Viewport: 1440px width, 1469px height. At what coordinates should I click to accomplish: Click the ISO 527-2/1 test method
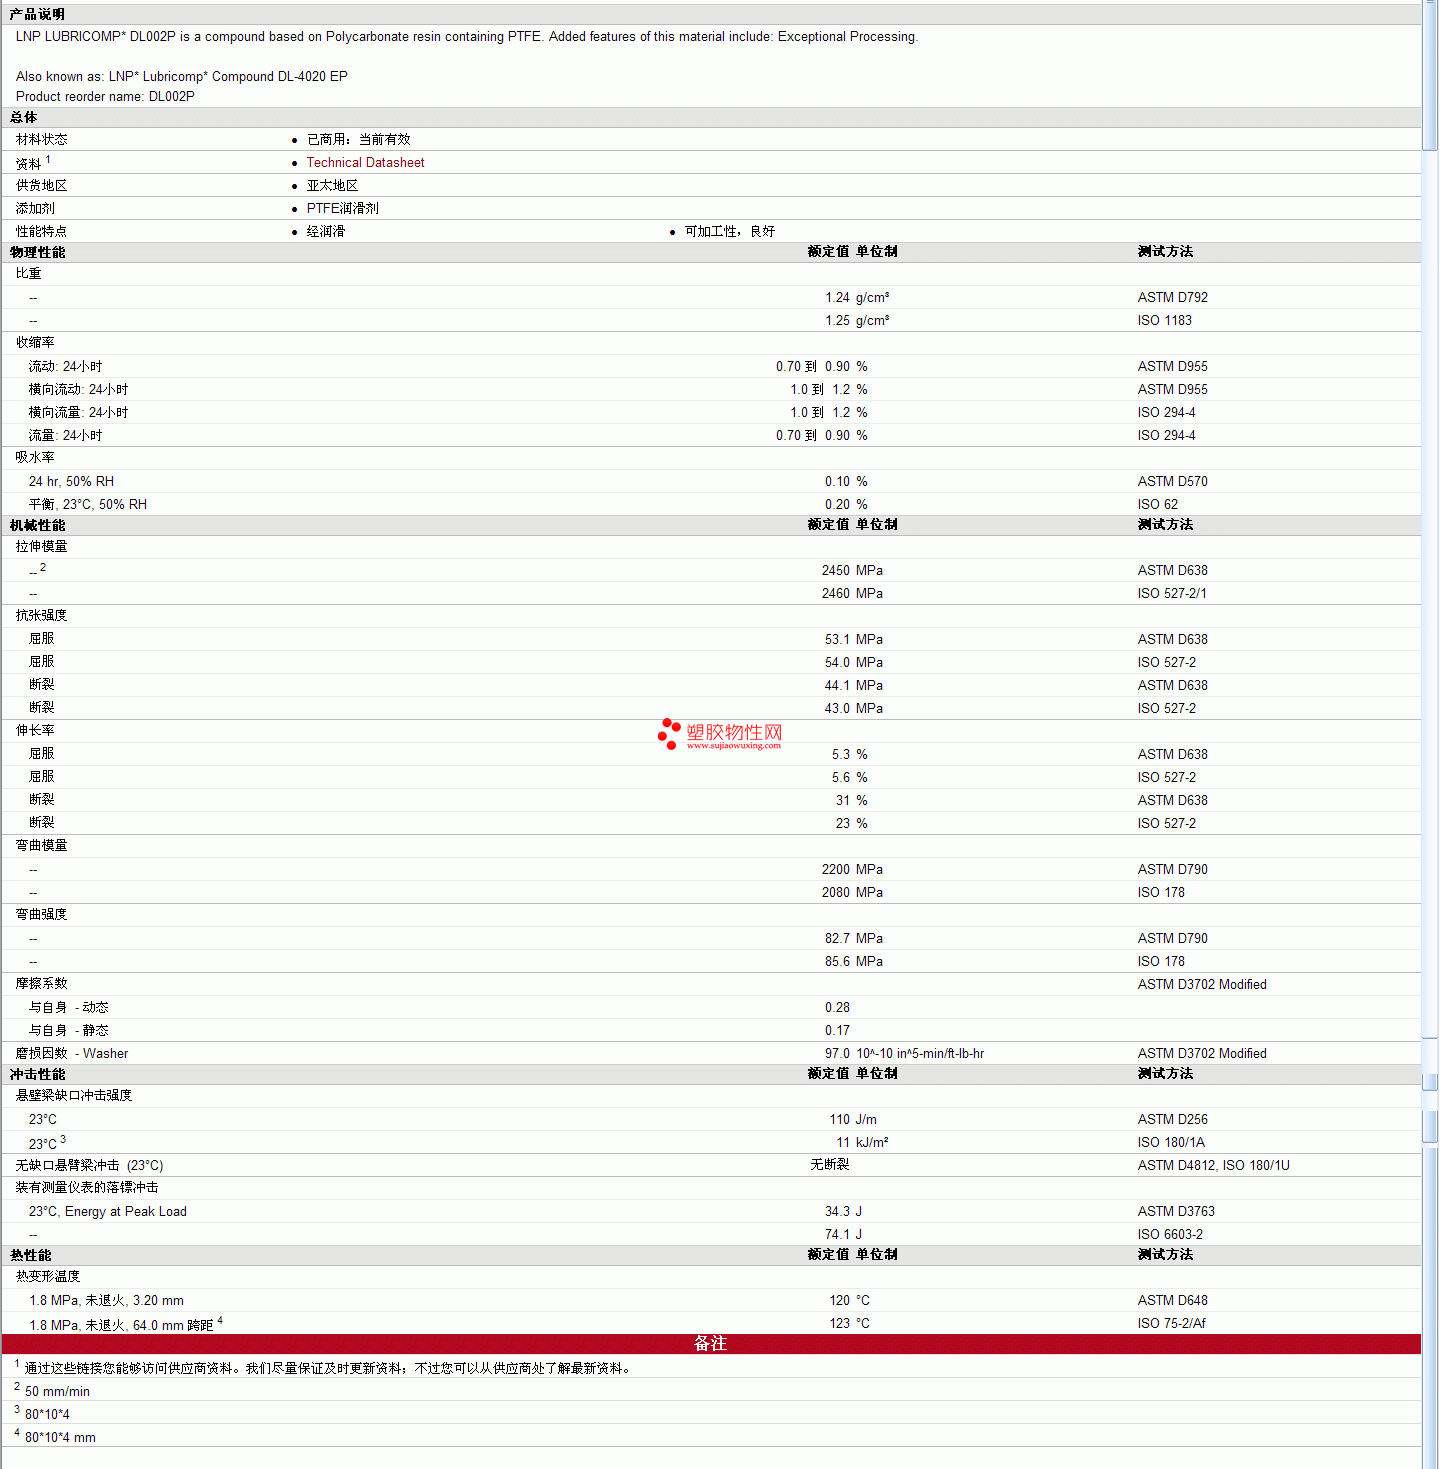[x=1171, y=593]
